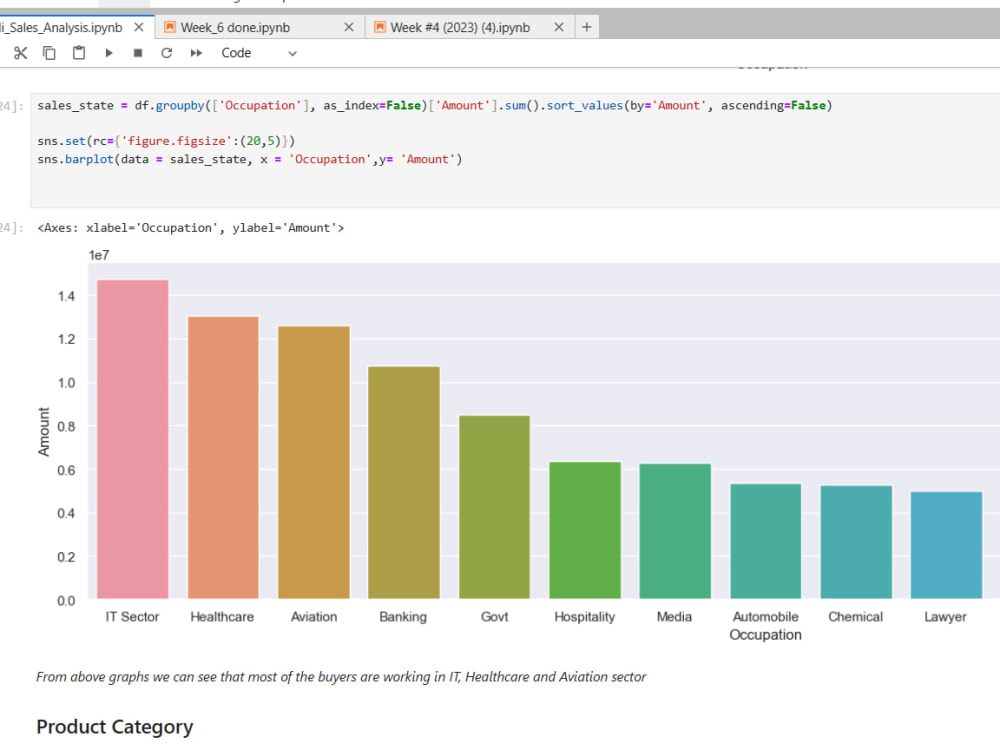
Task: Open the Code cell type dropdown
Action: coord(236,53)
